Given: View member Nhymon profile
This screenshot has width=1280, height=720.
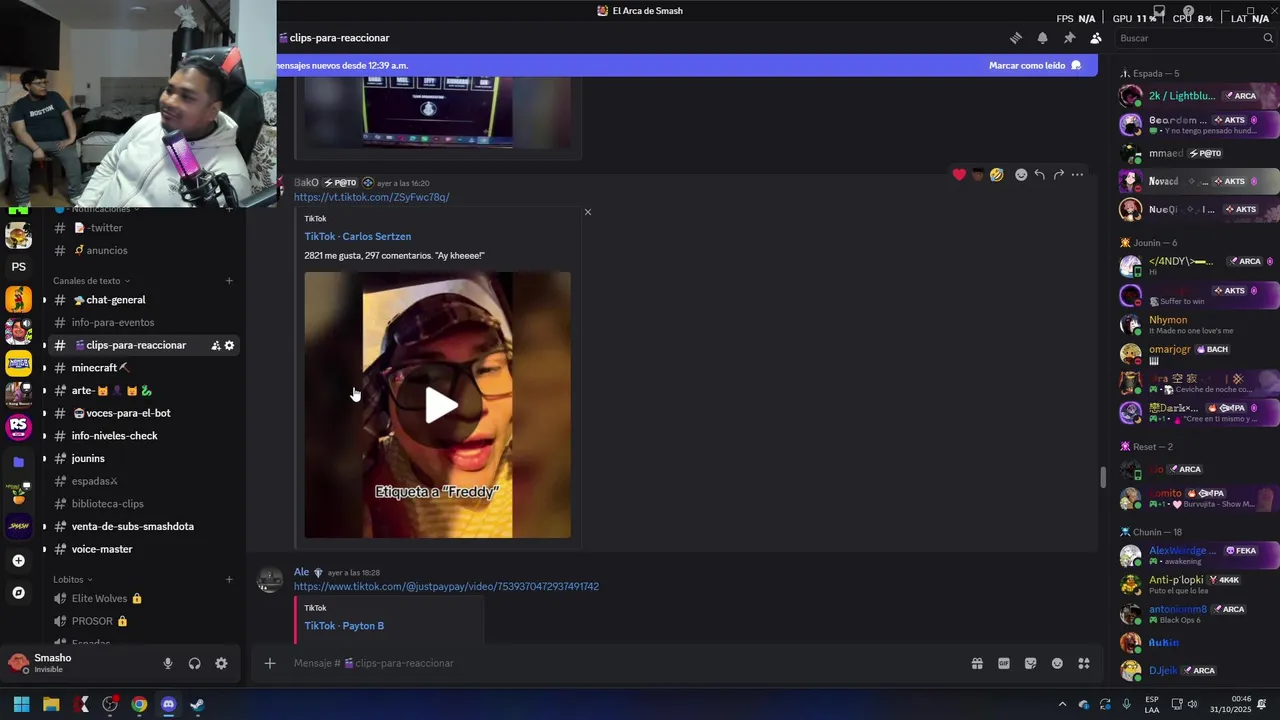Looking at the screenshot, I should (x=1198, y=325).
